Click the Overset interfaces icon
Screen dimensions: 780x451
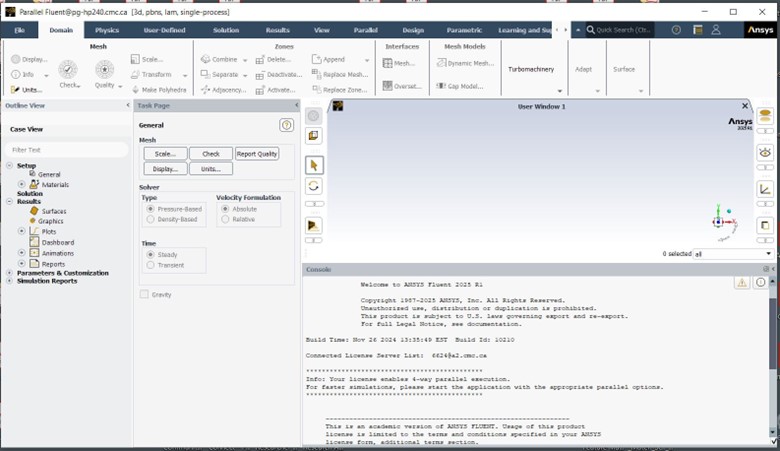tap(388, 86)
